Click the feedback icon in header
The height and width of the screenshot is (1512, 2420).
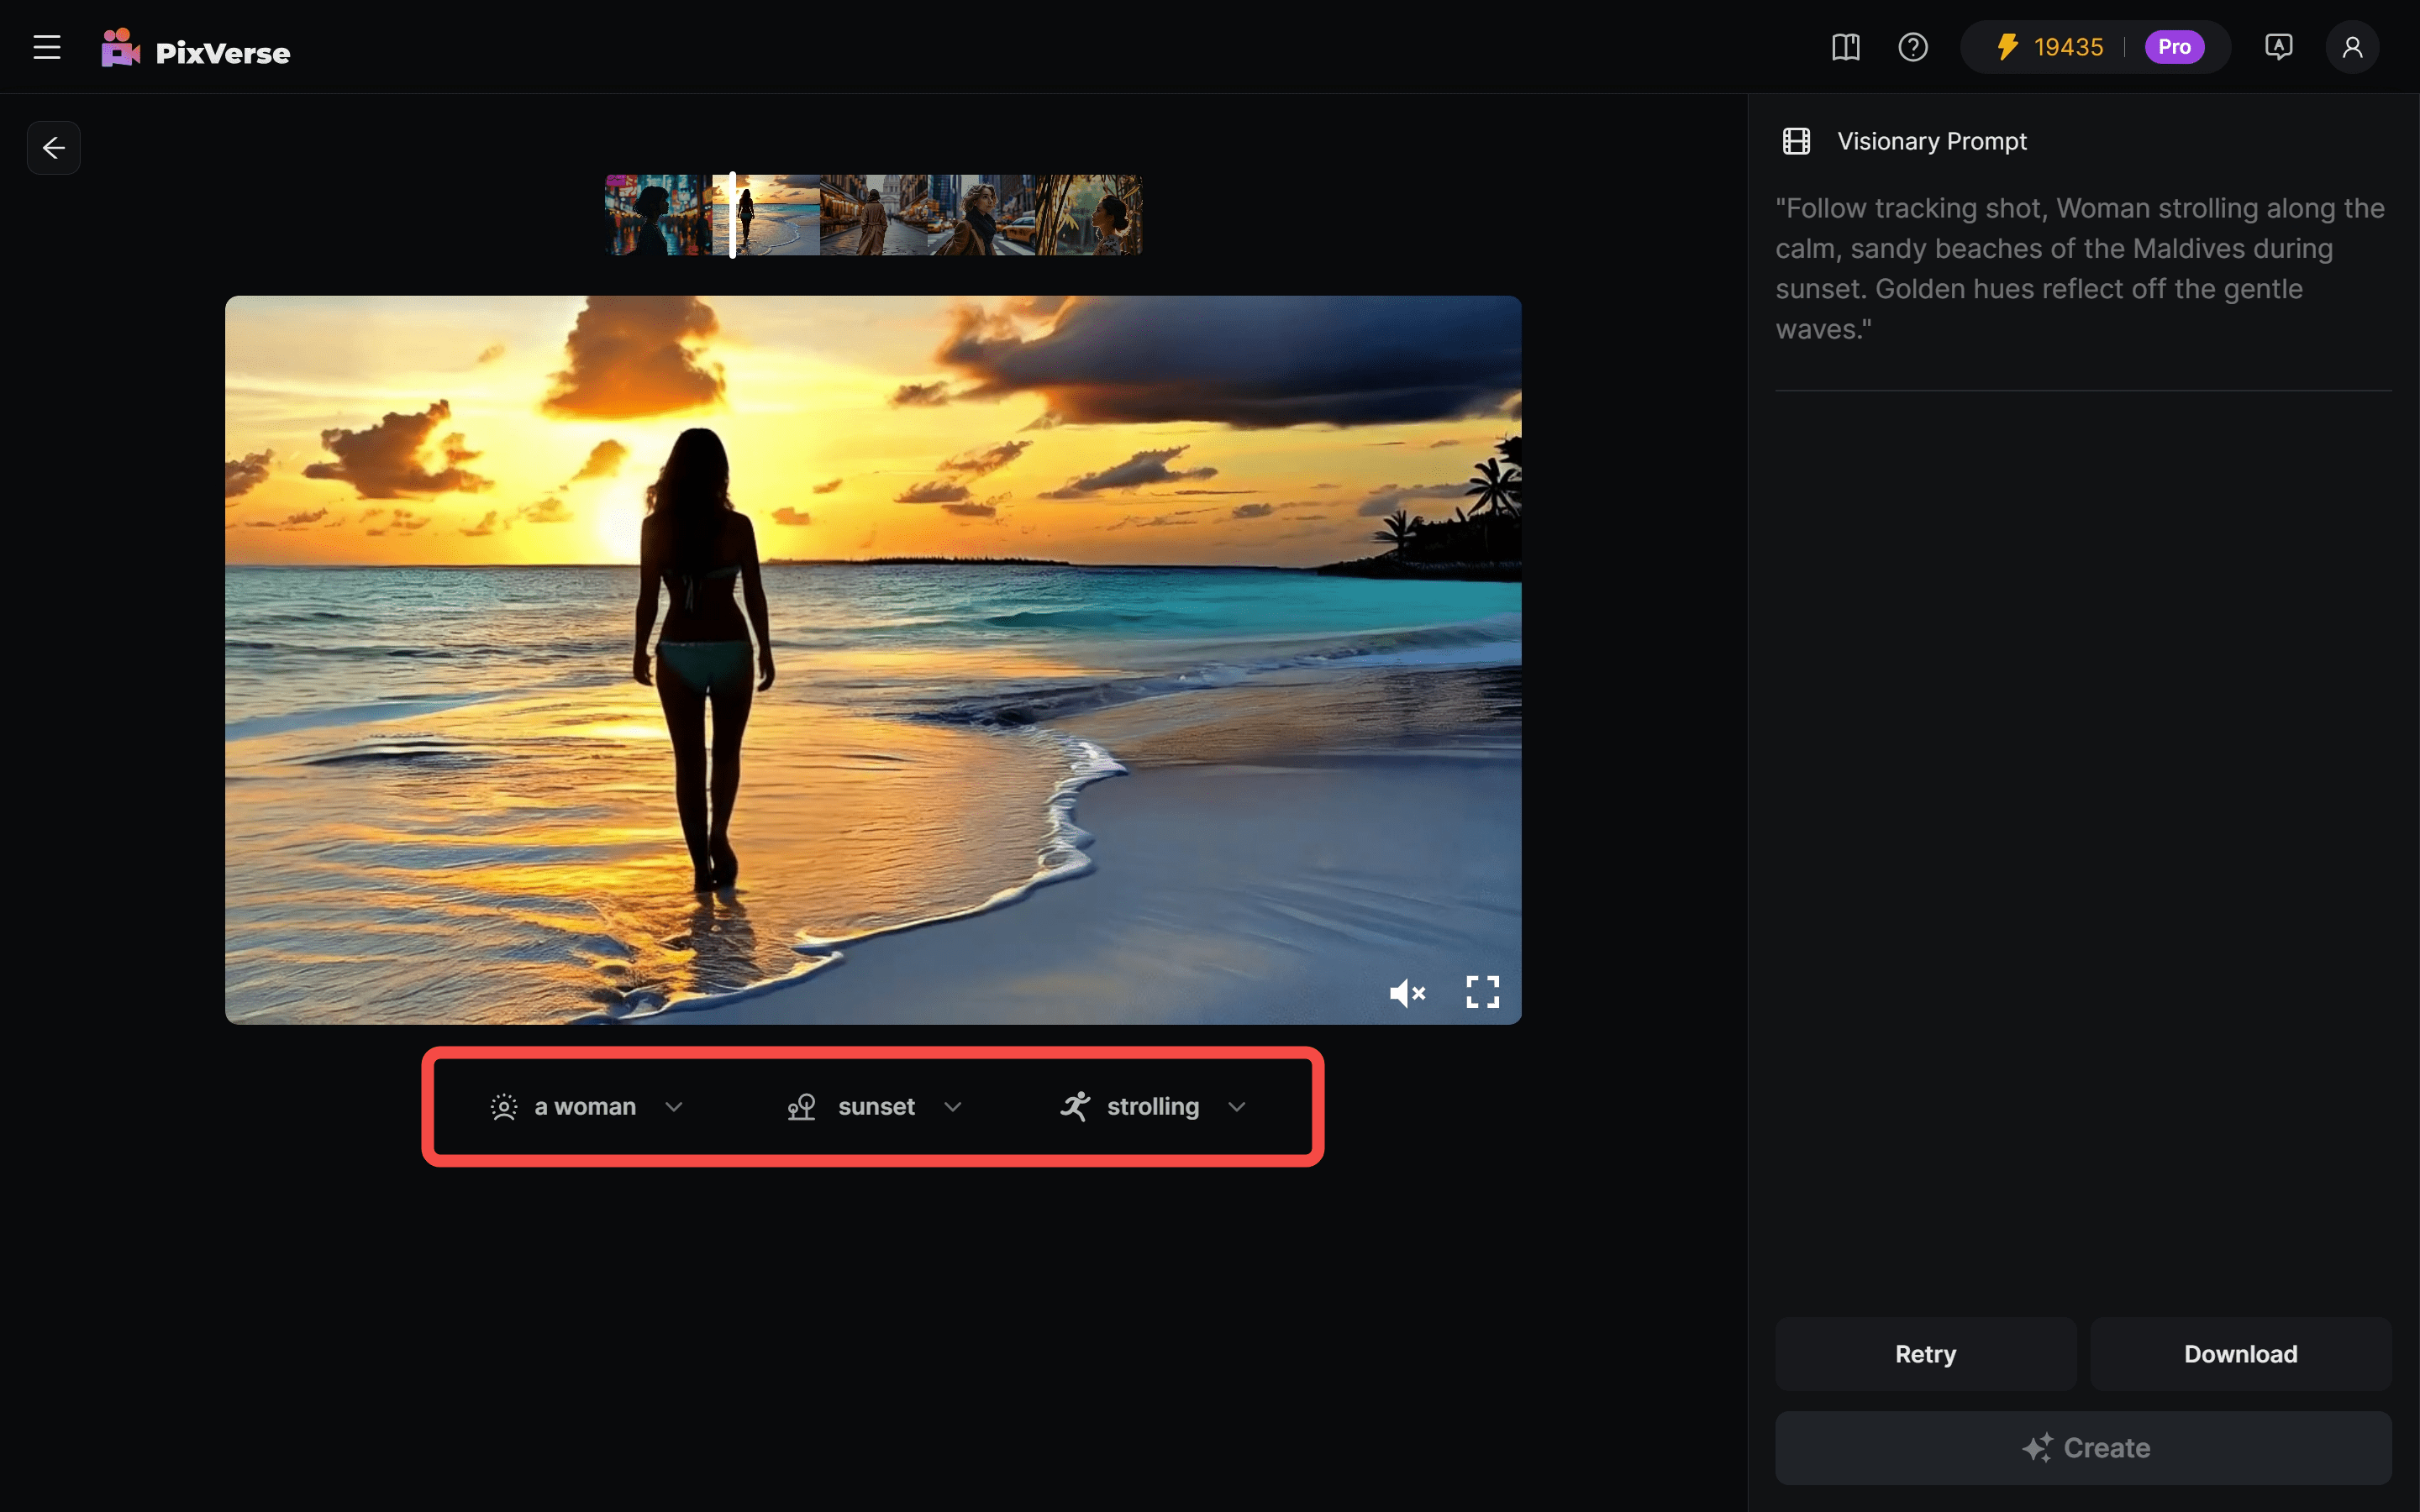tap(2278, 47)
